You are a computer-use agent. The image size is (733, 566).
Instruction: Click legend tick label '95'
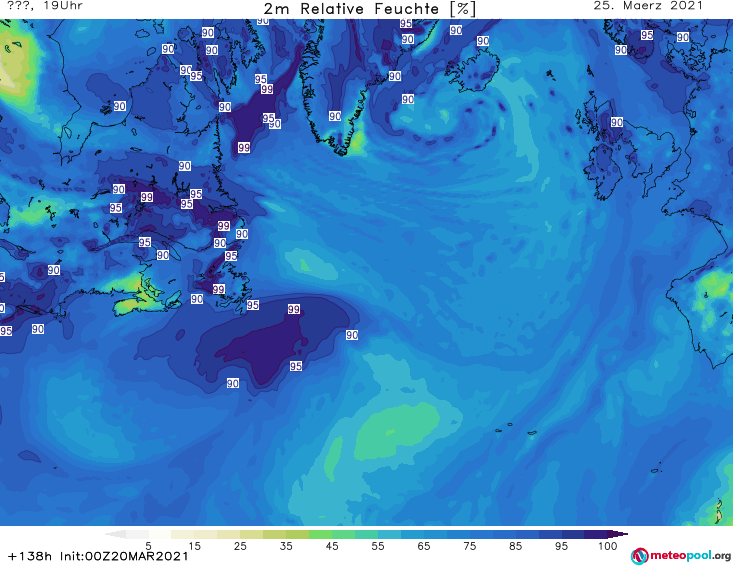[x=561, y=546]
